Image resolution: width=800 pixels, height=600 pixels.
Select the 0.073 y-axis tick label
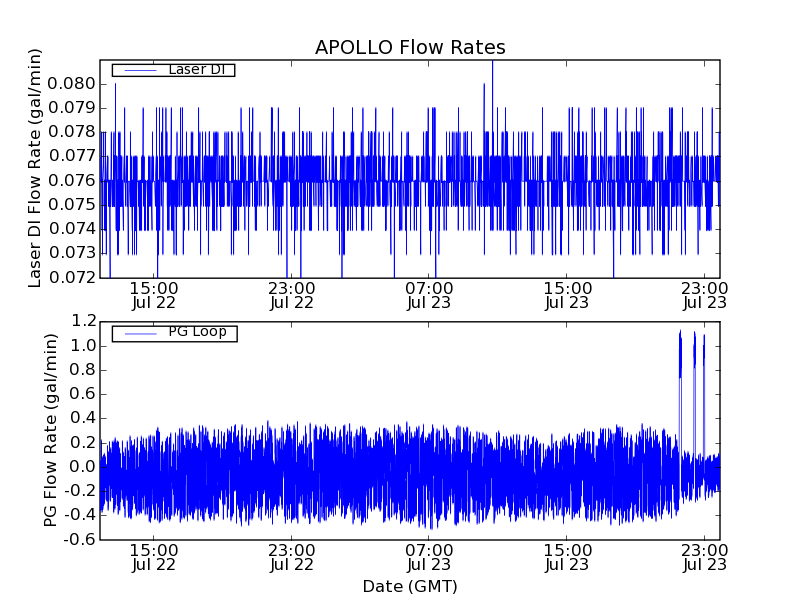[x=72, y=253]
